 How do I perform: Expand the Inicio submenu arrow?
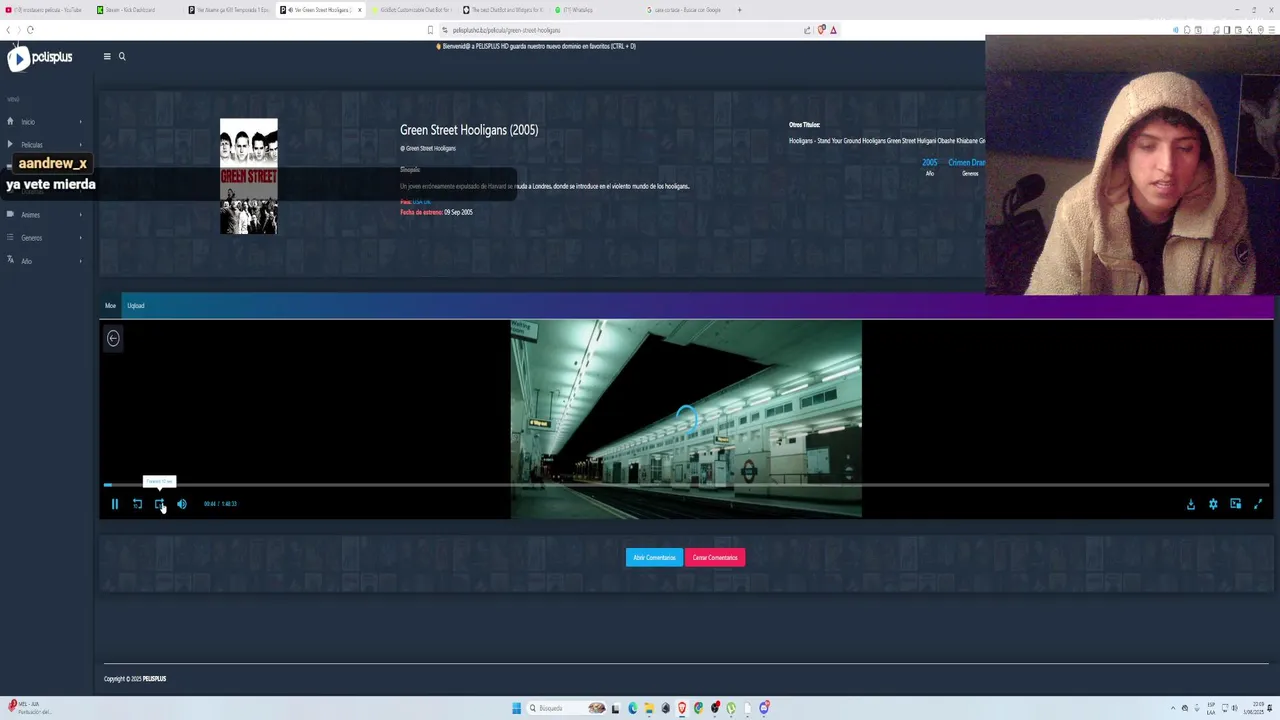click(80, 122)
